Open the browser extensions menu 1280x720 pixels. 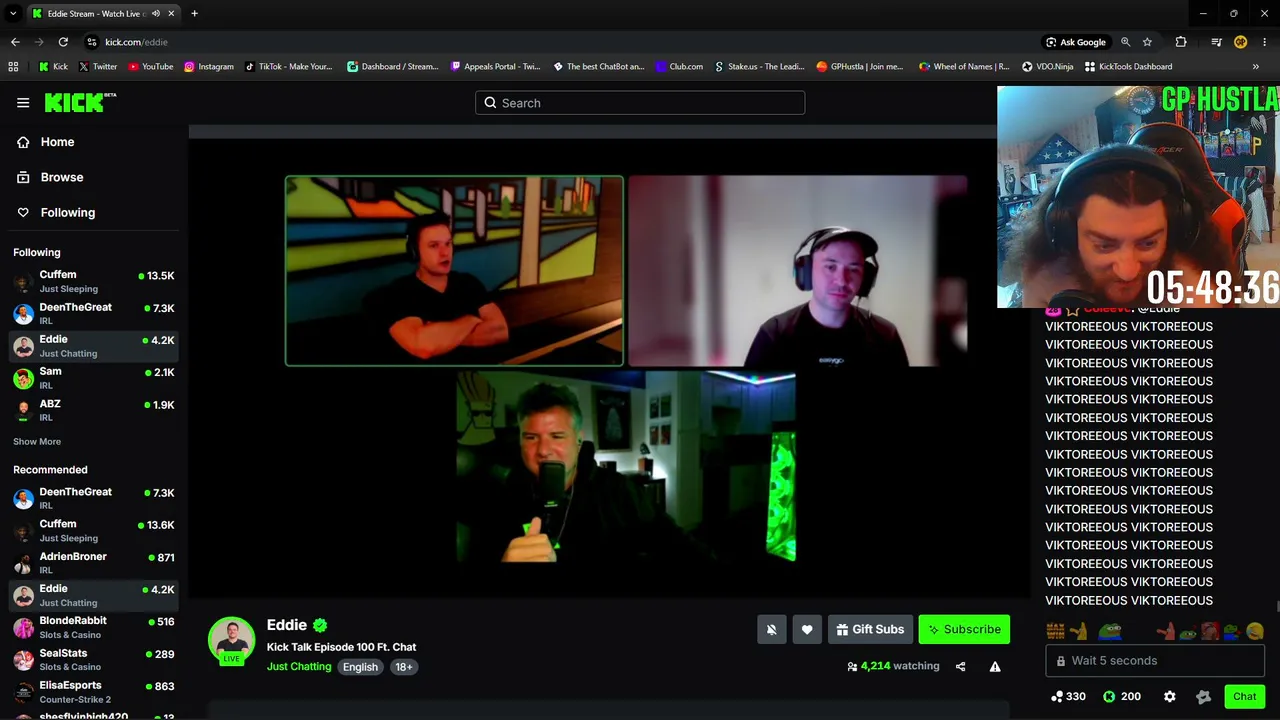coord(1181,42)
